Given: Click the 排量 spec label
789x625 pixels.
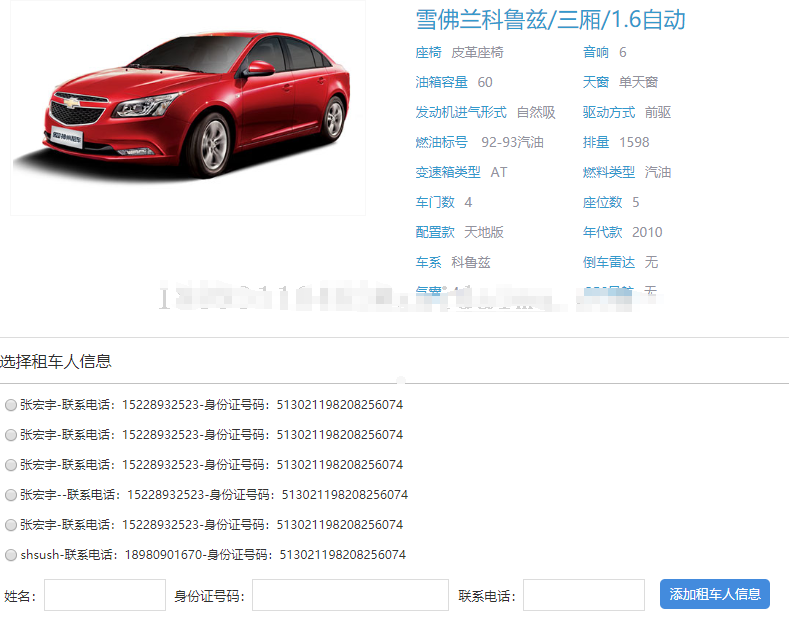Looking at the screenshot, I should pyautogui.click(x=596, y=142).
